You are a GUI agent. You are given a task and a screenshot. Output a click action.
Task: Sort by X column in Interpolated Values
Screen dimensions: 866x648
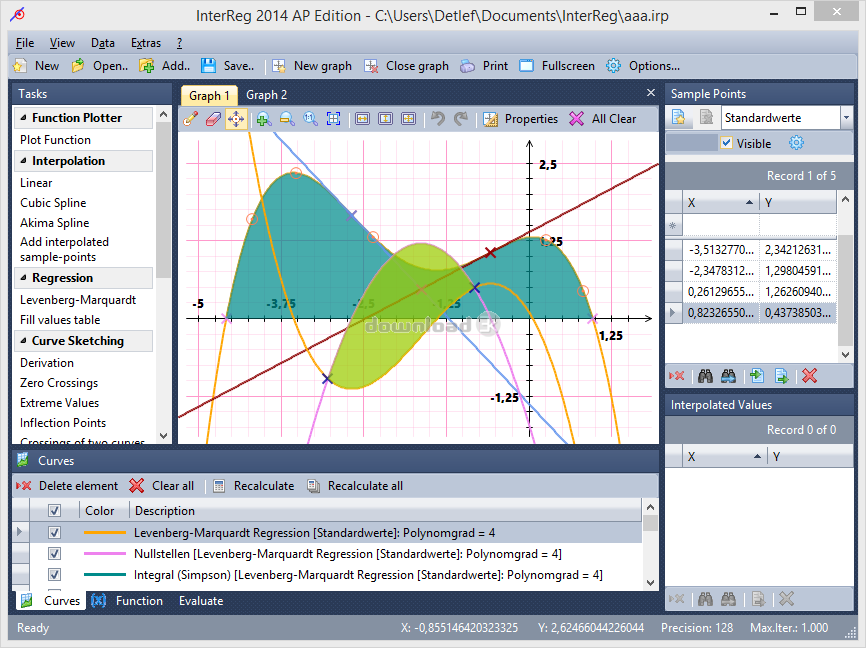pos(725,456)
